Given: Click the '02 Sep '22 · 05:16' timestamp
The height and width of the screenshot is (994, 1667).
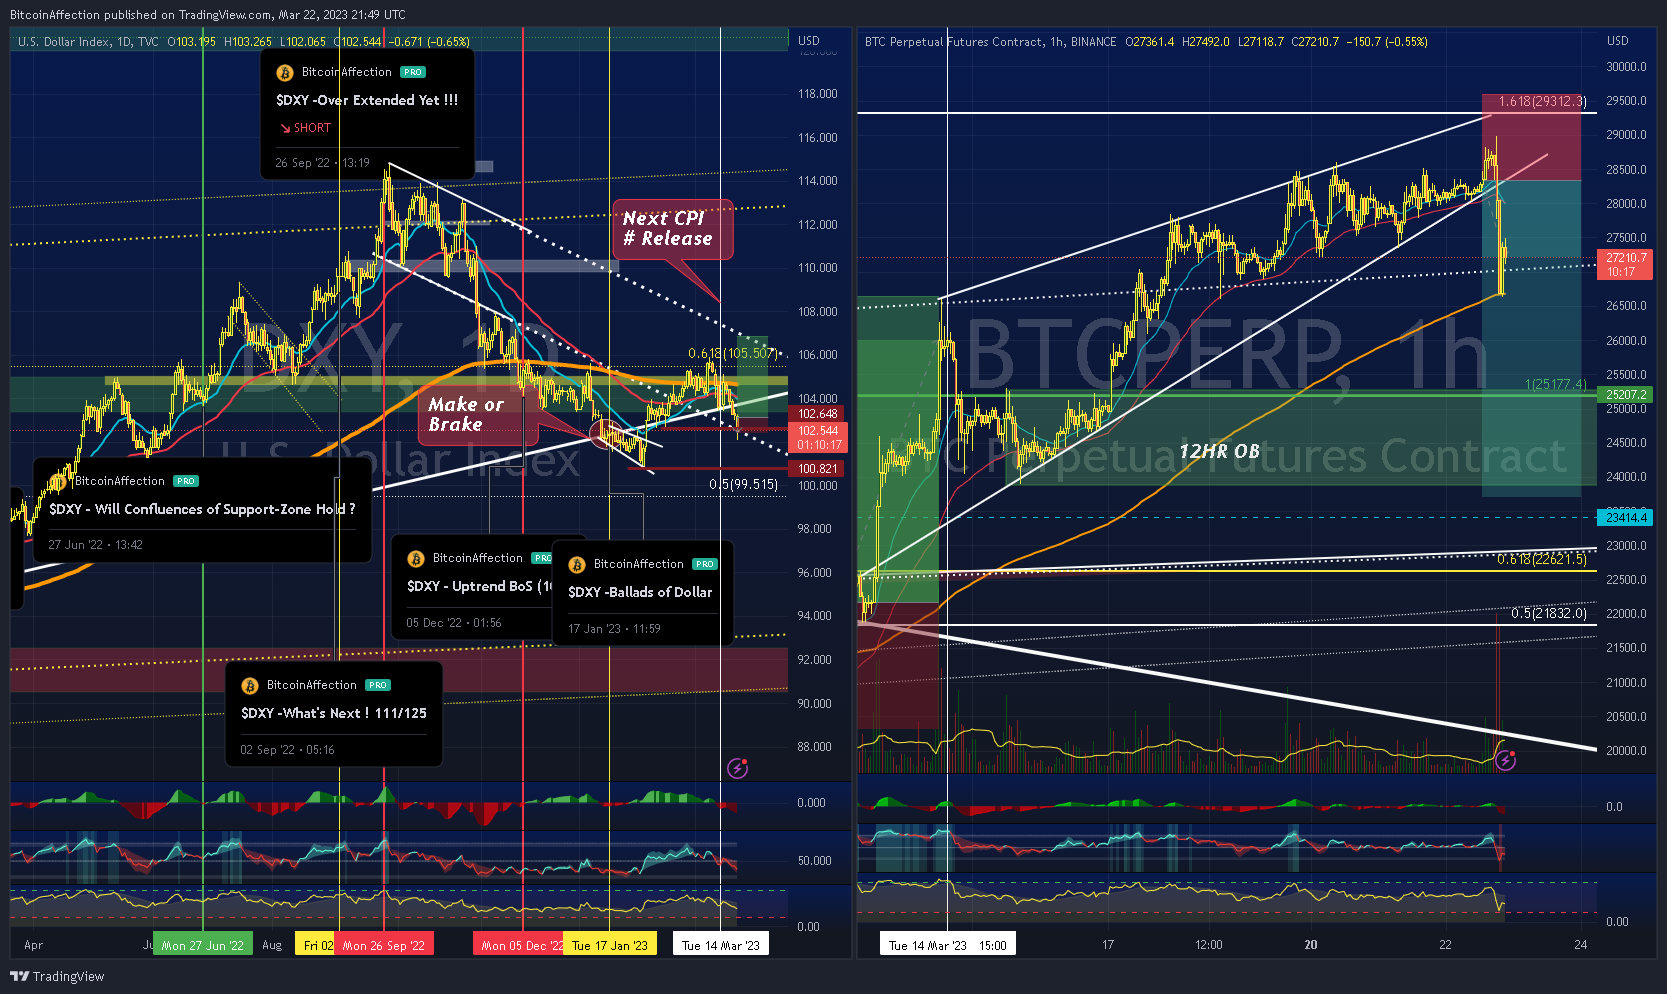Looking at the screenshot, I should [x=287, y=750].
